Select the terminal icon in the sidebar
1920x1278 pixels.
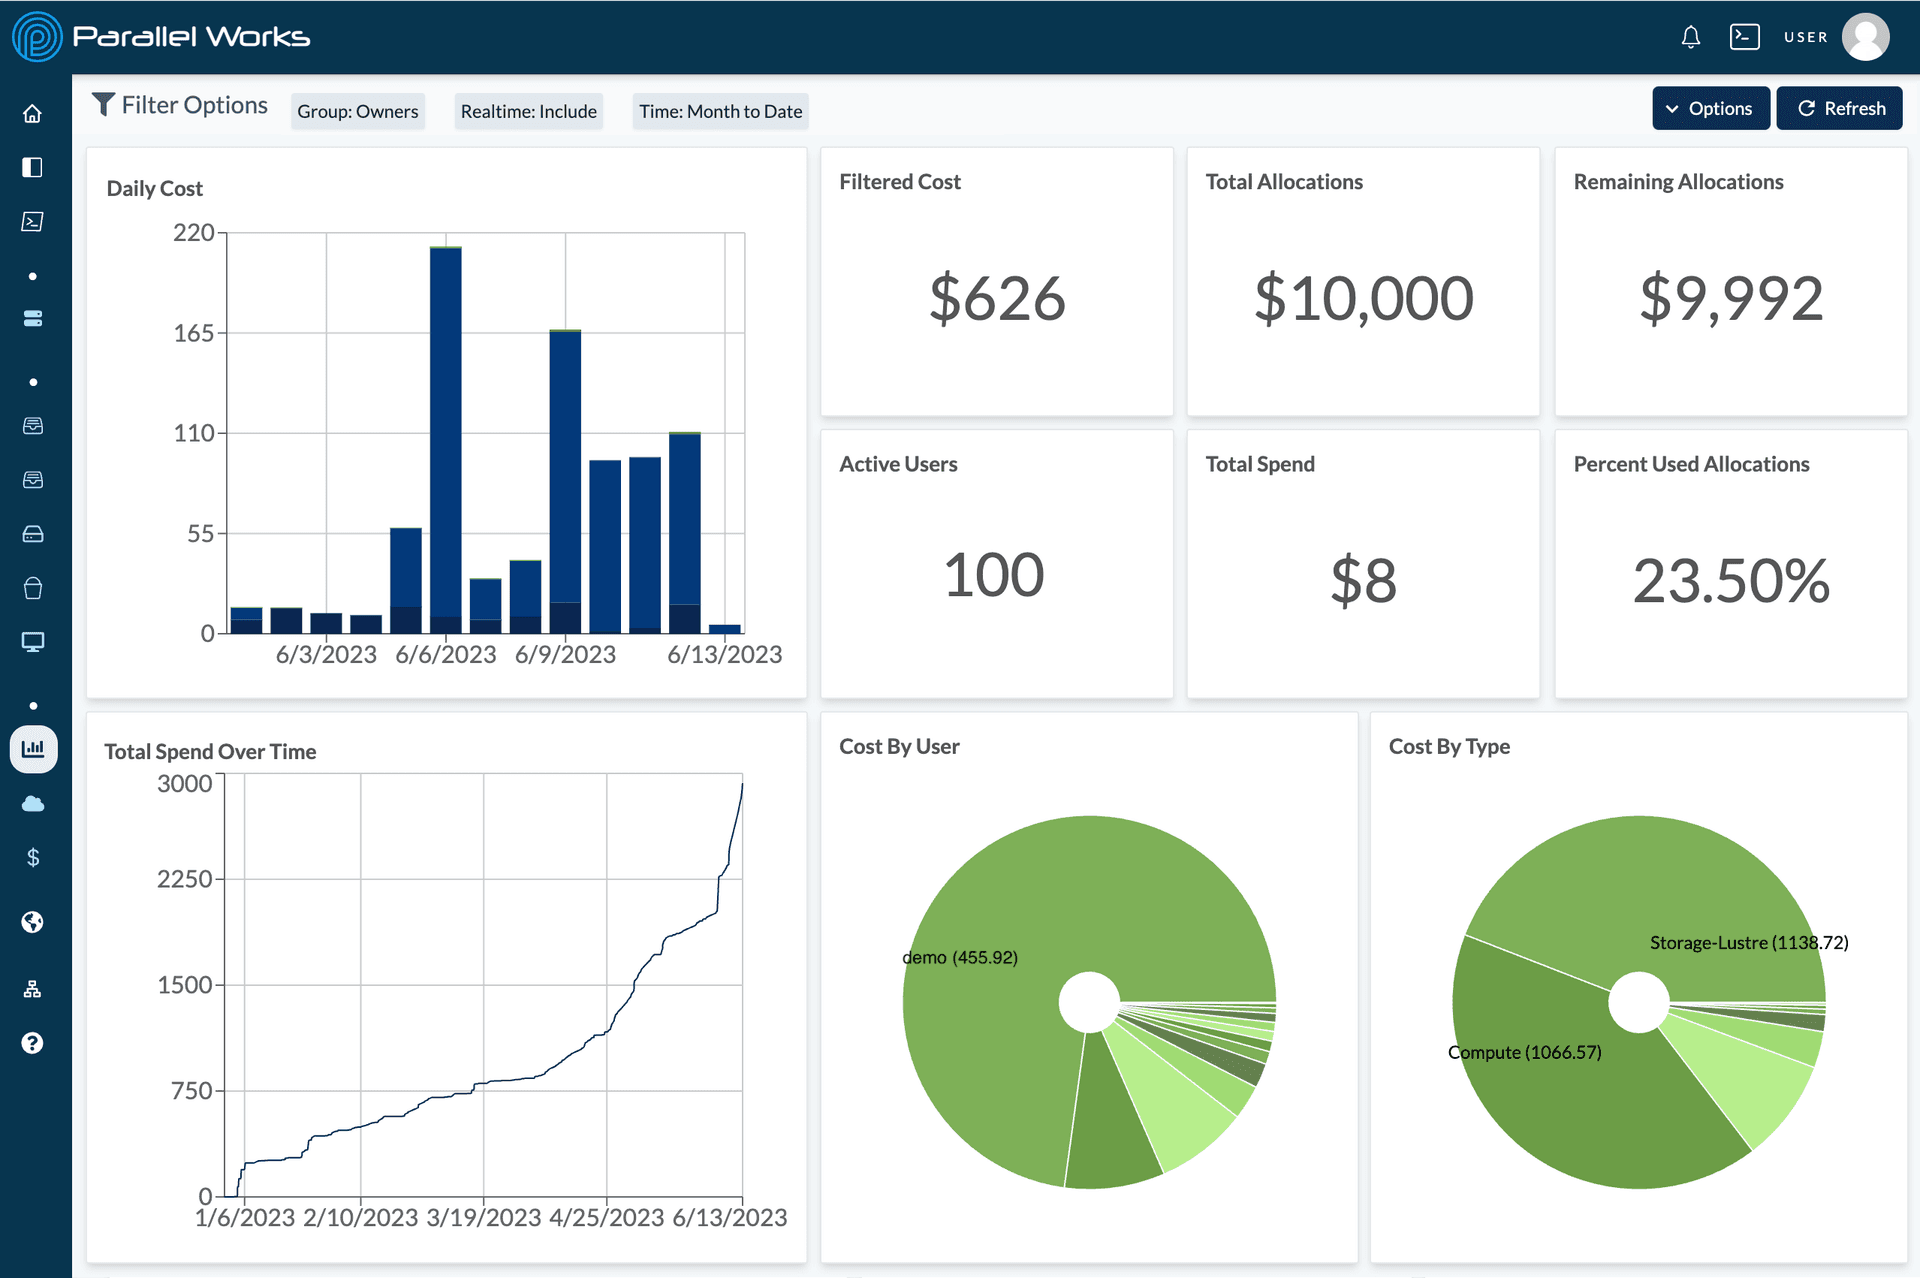point(33,222)
